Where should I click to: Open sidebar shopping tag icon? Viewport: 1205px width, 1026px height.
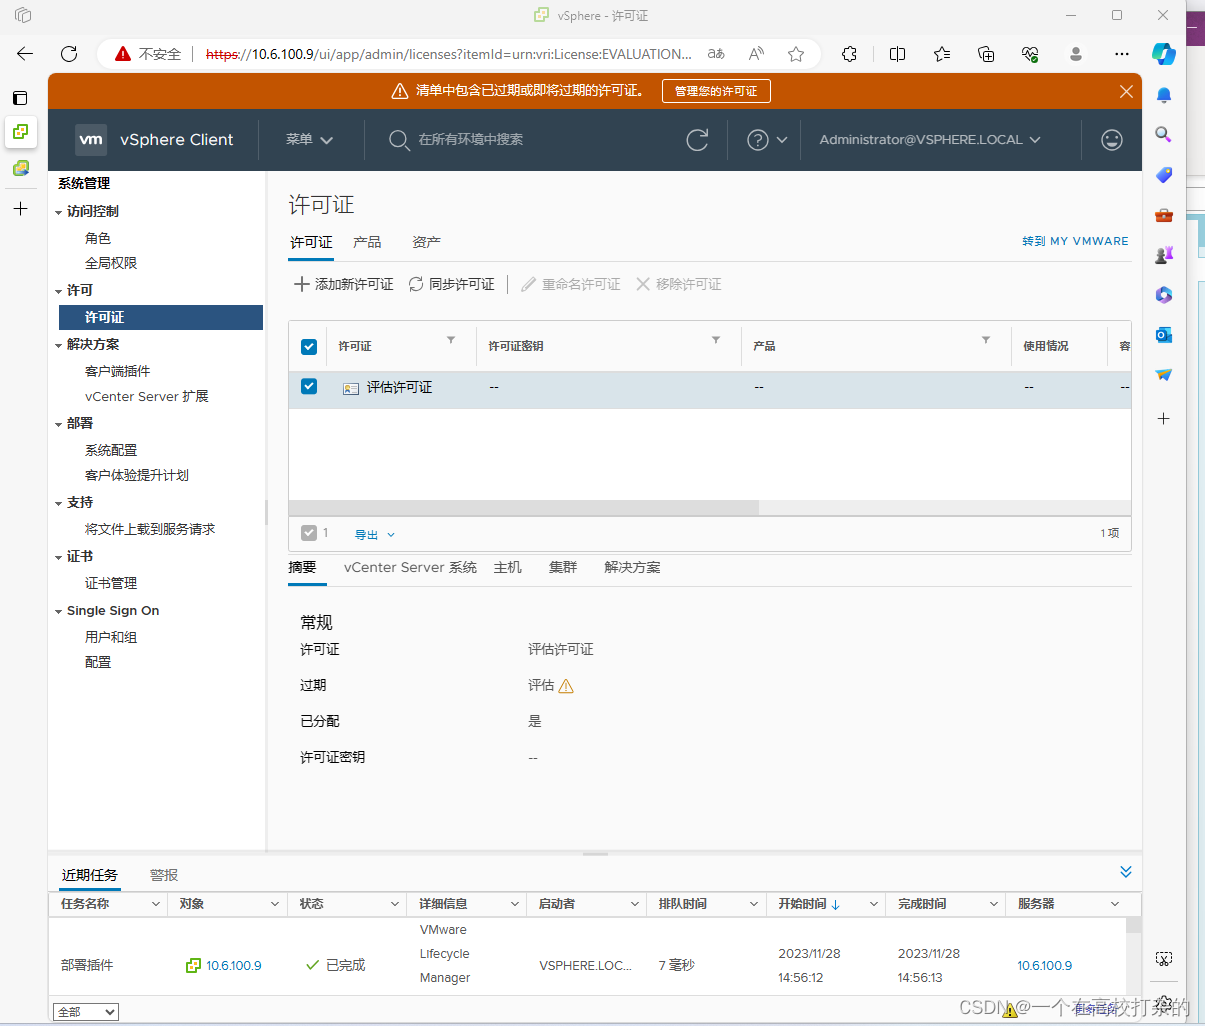[x=1163, y=175]
